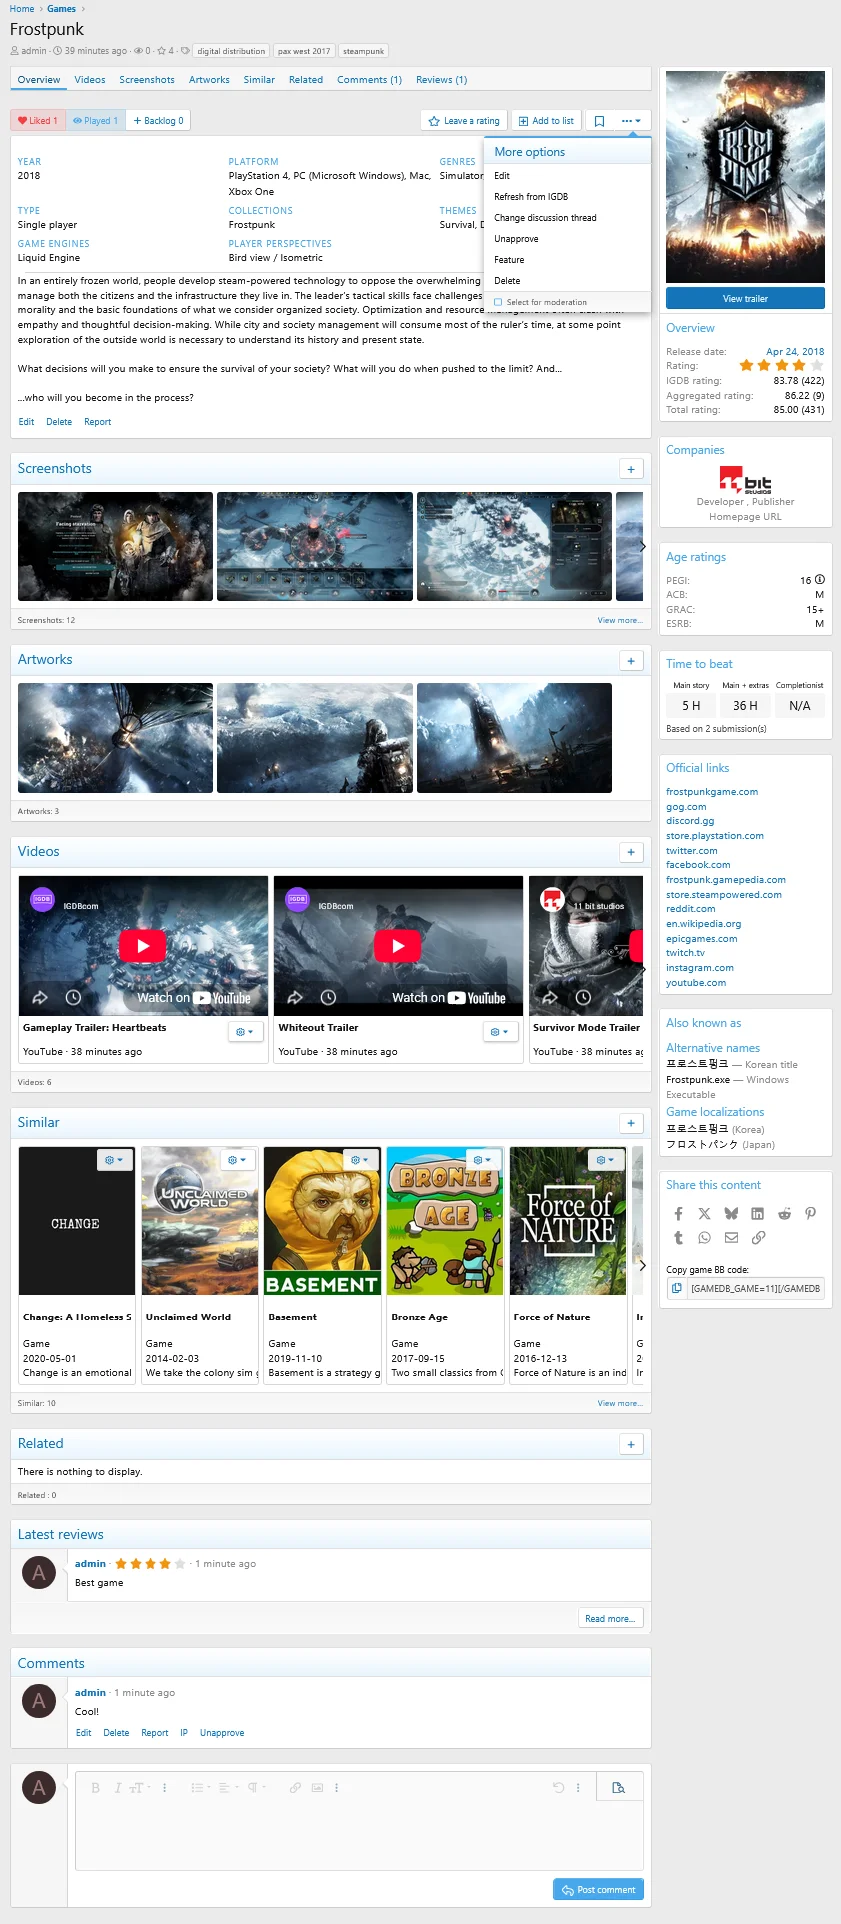
Task: Toggle italic in the comment editor
Action: pos(117,1787)
